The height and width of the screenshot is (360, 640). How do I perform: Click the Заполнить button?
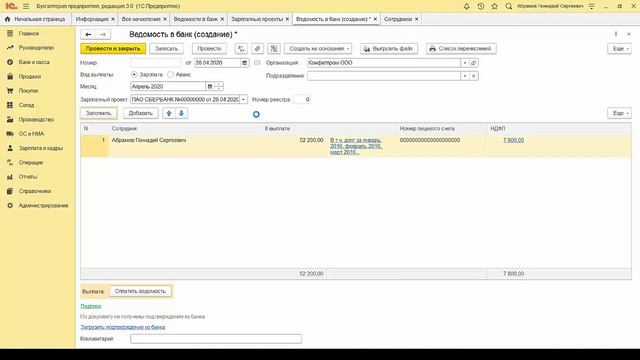click(98, 113)
